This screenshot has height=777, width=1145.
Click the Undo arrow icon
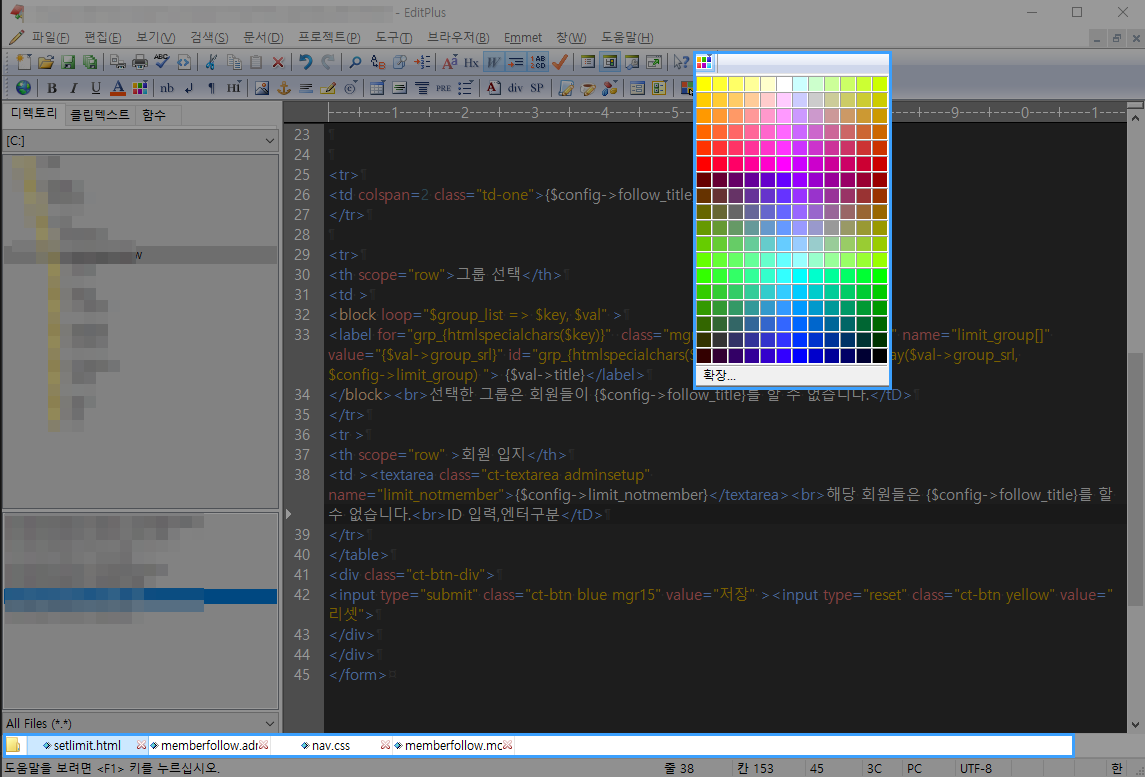click(306, 62)
